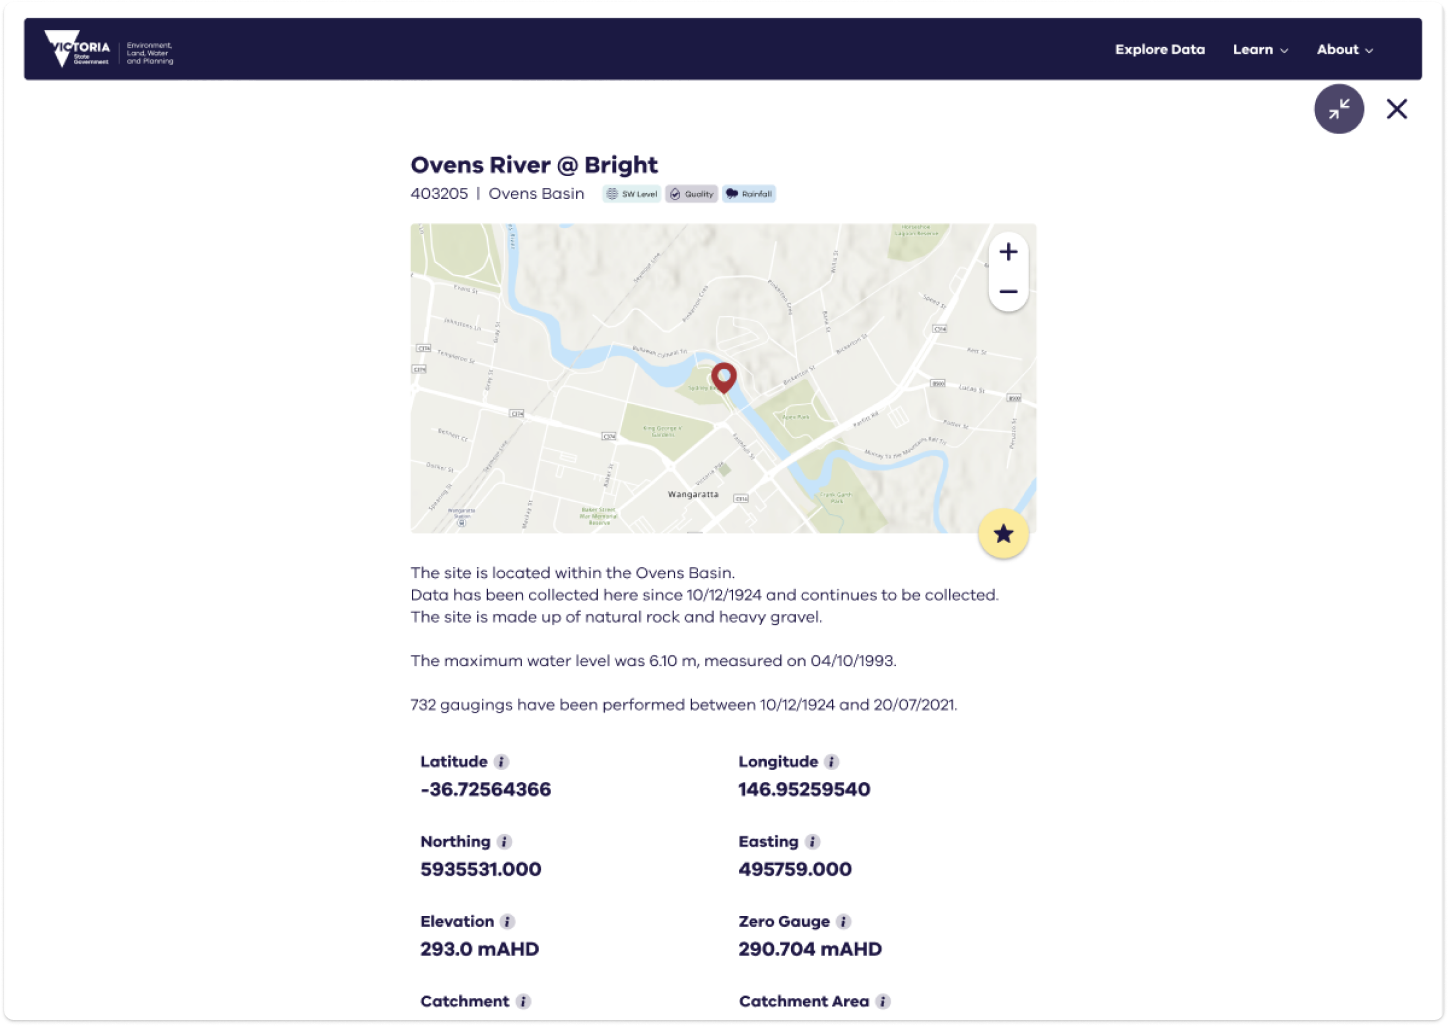Click the Victoria State Government logo
1448x1026 pixels.
(108, 49)
